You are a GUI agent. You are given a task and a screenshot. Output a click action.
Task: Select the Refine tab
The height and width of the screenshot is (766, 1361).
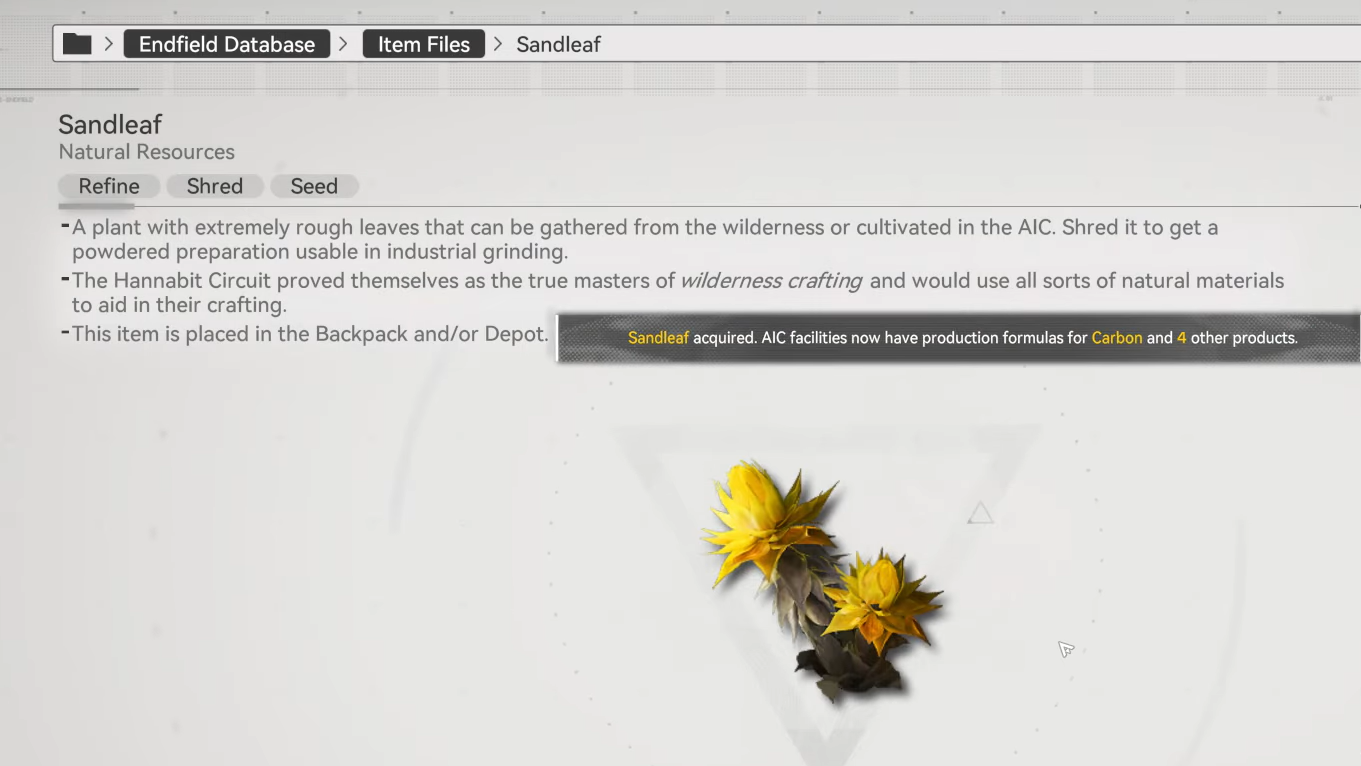[109, 186]
